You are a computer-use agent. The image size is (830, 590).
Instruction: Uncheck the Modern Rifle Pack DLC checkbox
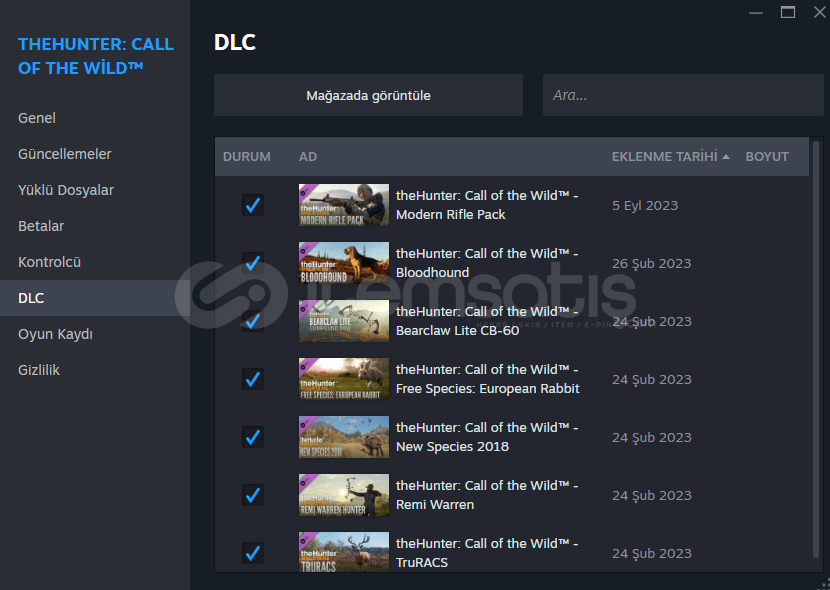[x=252, y=205]
